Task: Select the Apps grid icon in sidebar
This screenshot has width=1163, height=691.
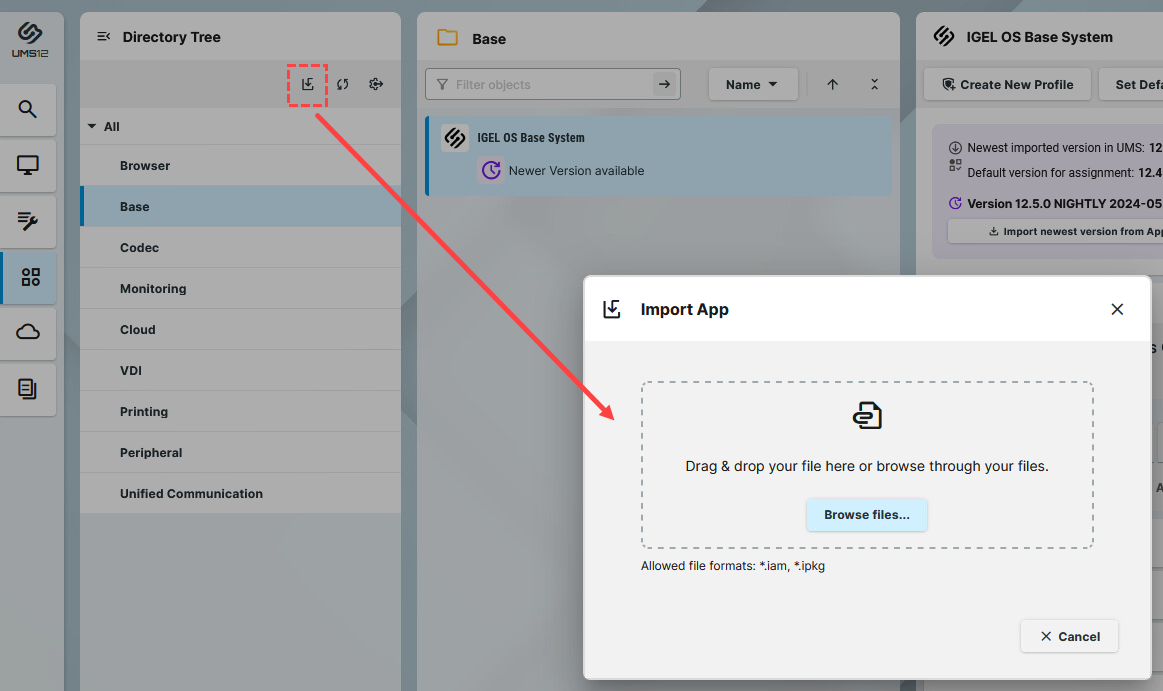Action: click(30, 277)
